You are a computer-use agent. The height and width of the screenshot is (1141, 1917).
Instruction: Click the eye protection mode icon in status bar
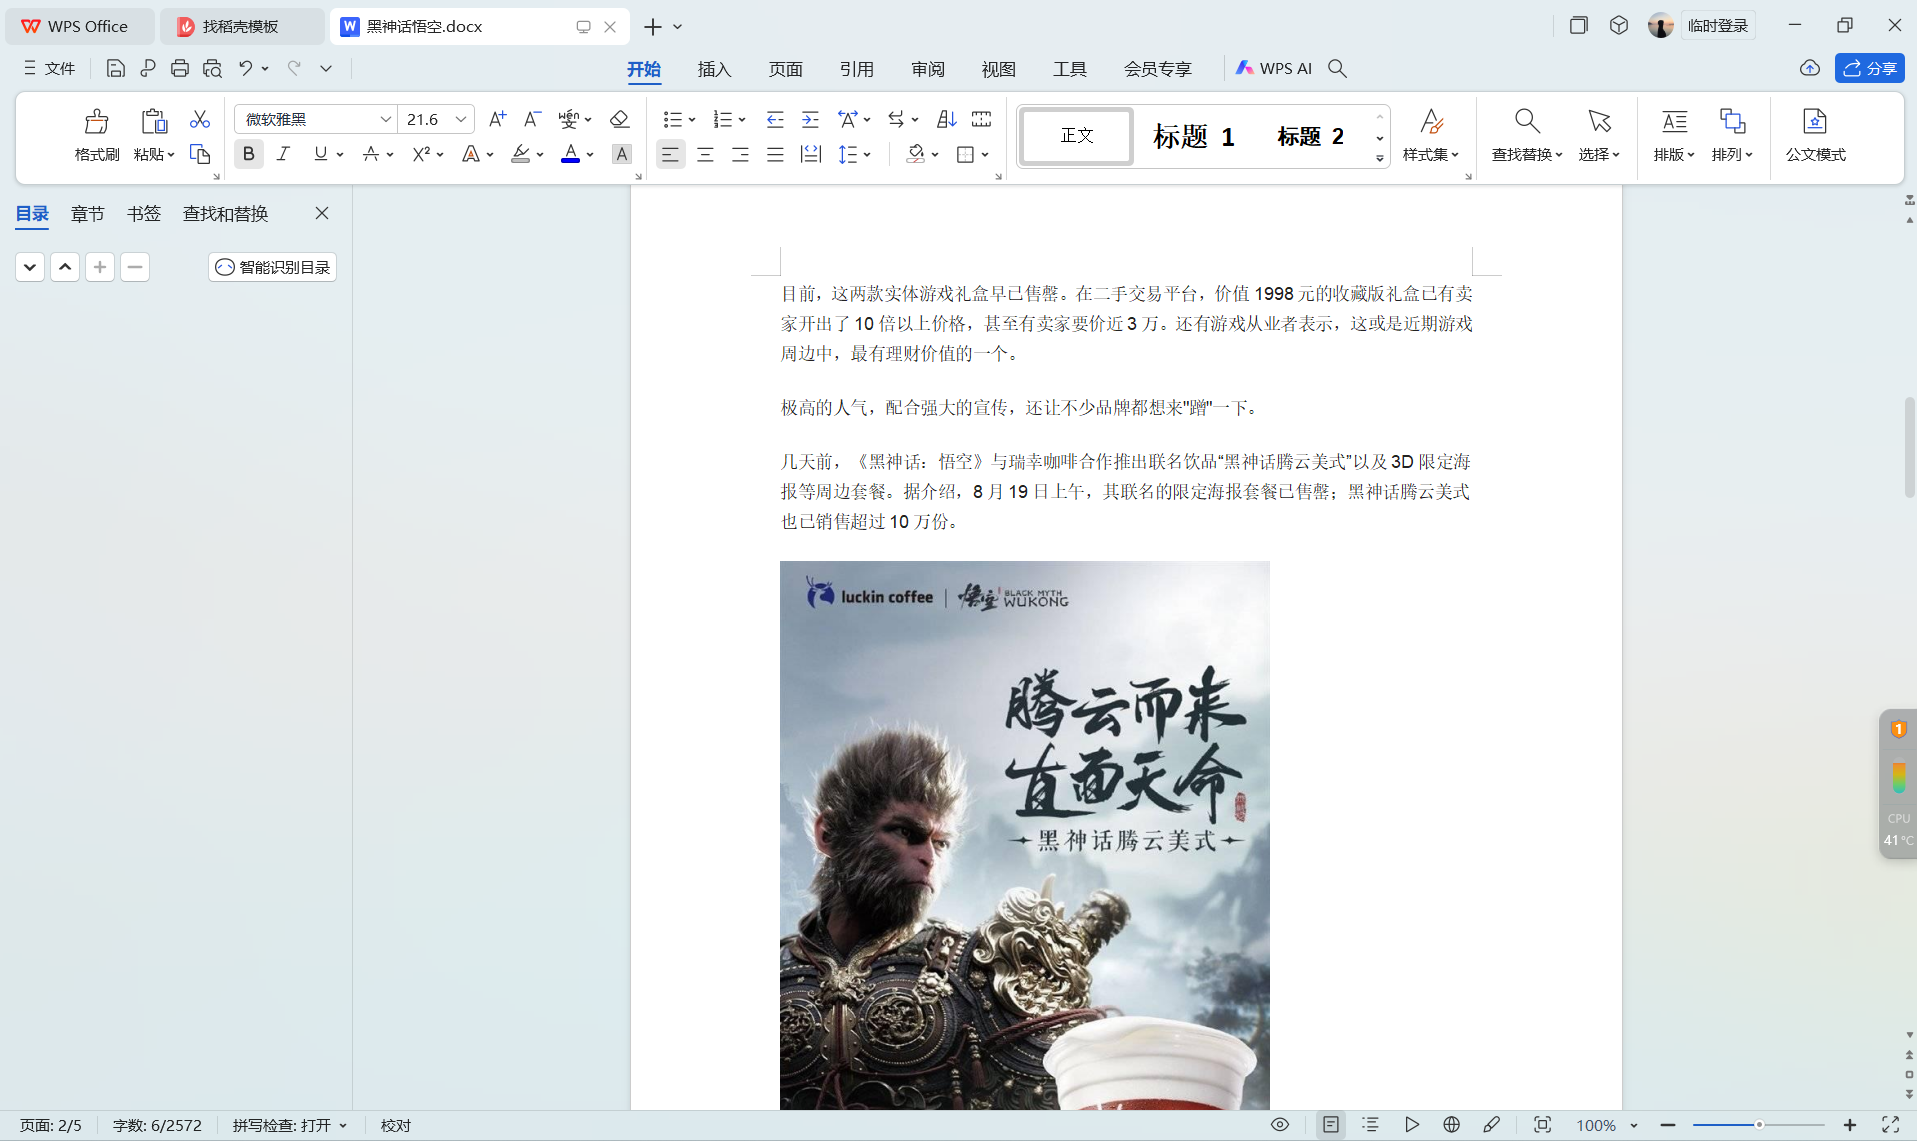pyautogui.click(x=1279, y=1125)
